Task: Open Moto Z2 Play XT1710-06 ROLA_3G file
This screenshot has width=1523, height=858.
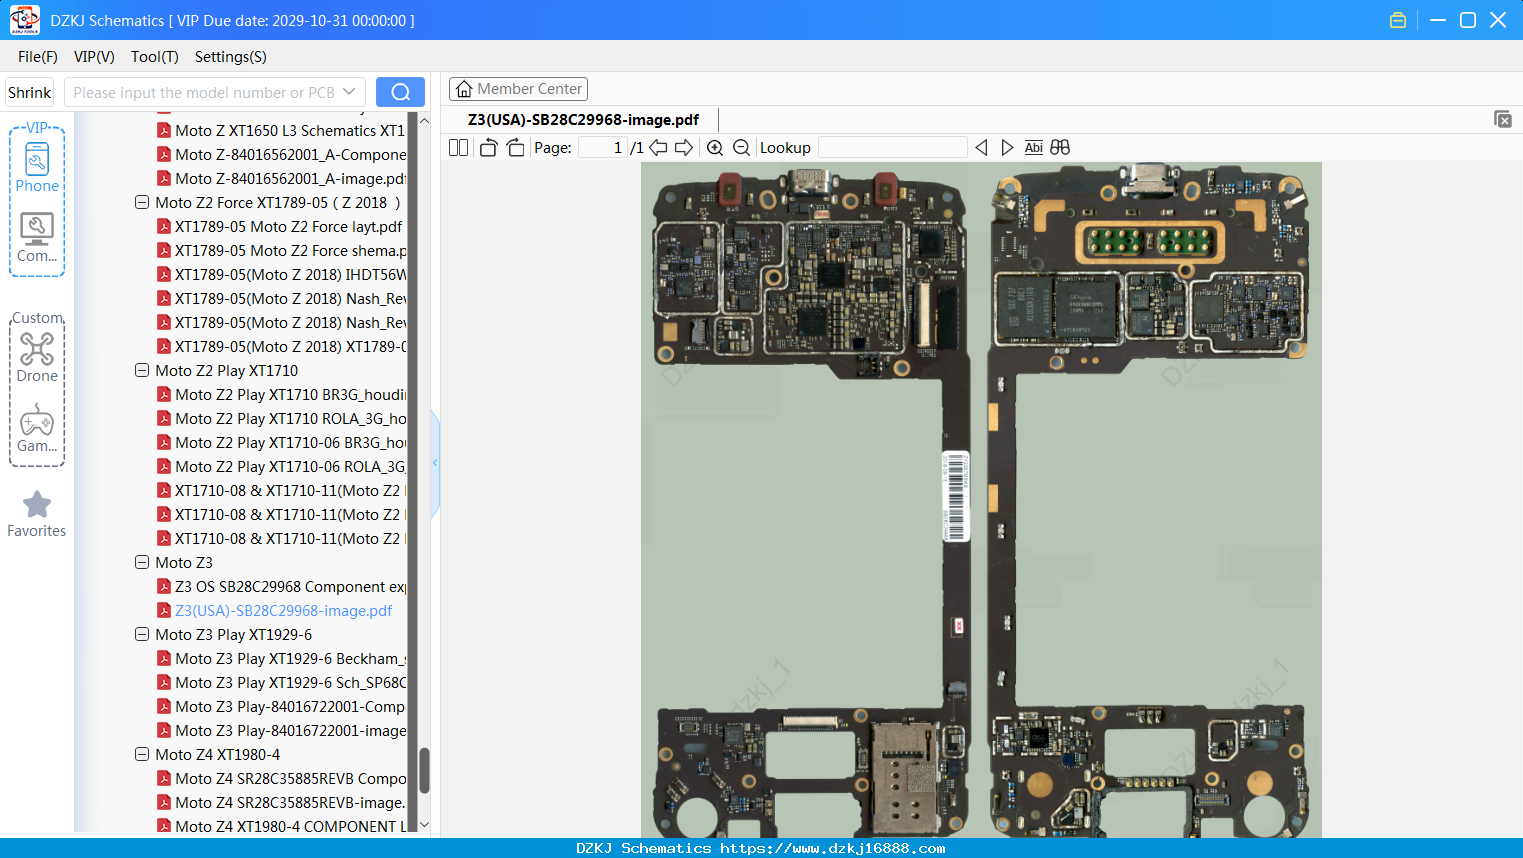Action: click(290, 467)
